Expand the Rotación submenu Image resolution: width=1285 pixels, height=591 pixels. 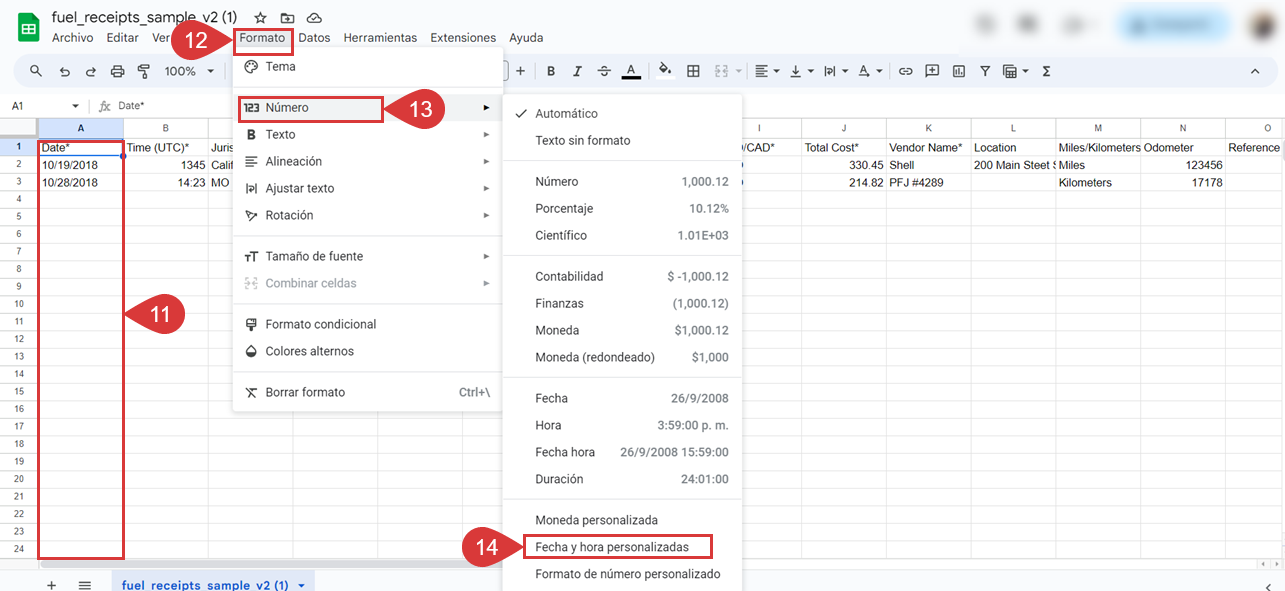coord(367,215)
